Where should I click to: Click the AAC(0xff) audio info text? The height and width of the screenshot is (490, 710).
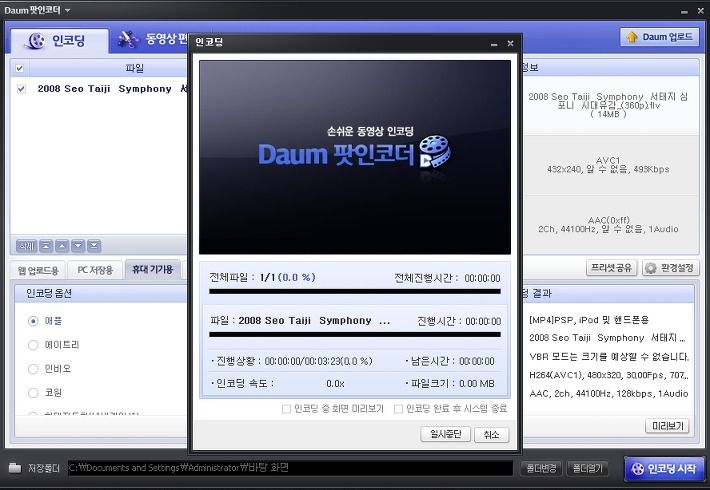coord(608,225)
